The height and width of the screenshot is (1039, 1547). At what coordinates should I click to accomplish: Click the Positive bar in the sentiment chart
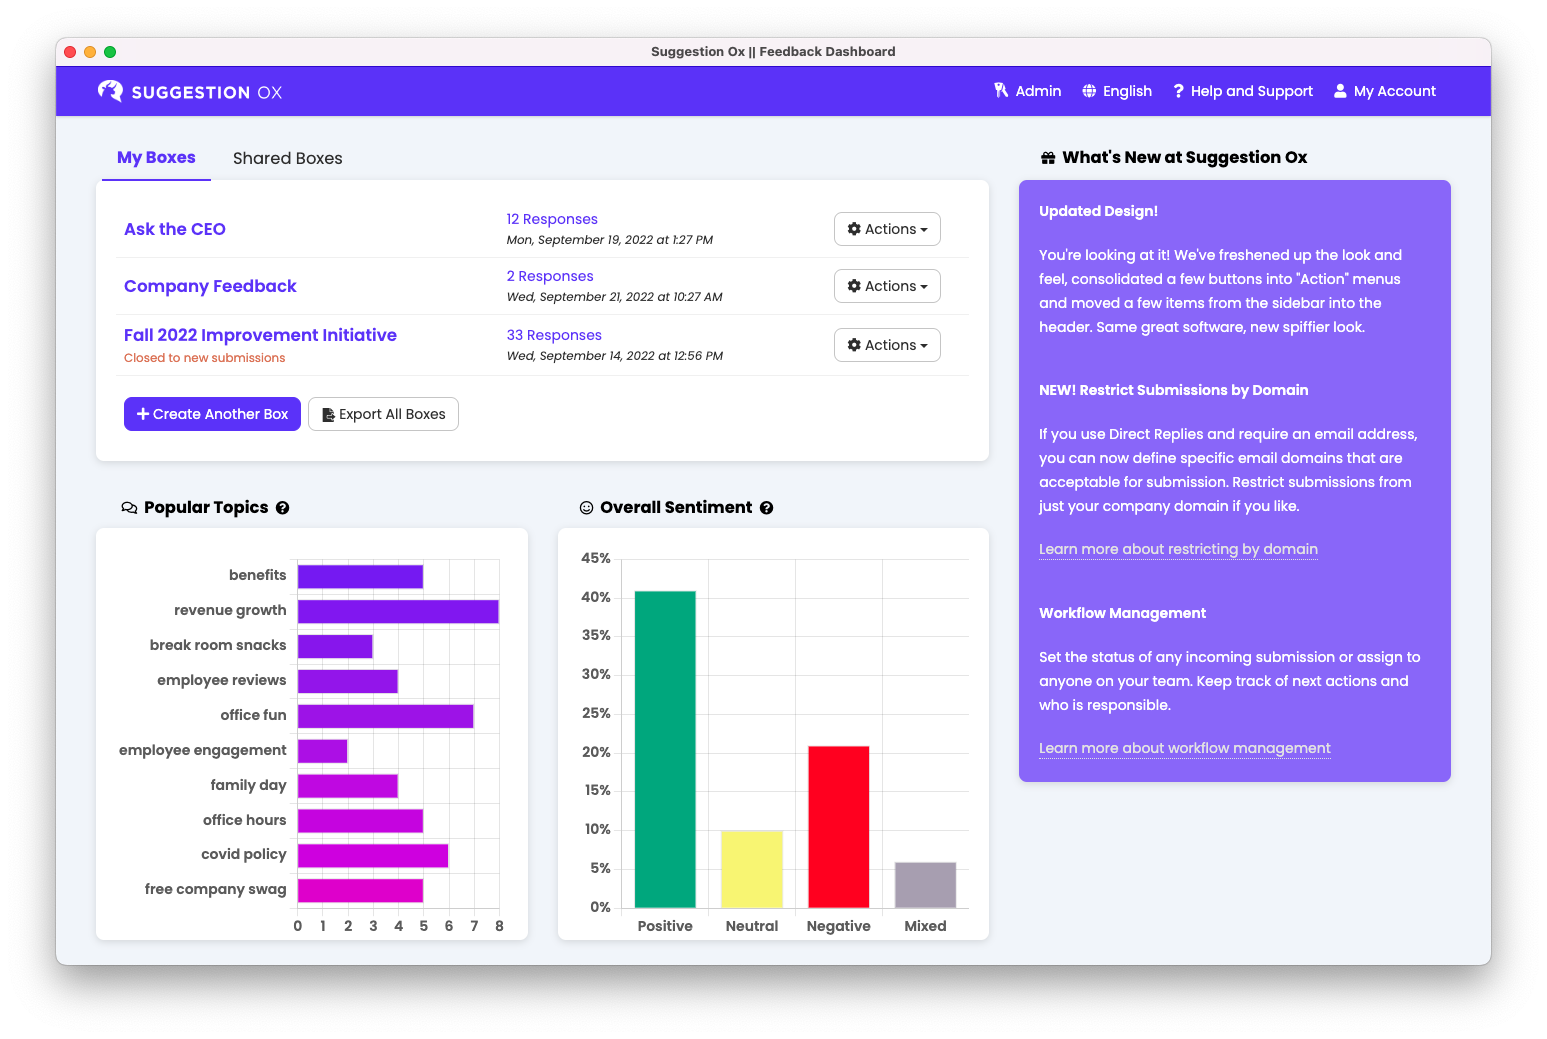tap(664, 750)
